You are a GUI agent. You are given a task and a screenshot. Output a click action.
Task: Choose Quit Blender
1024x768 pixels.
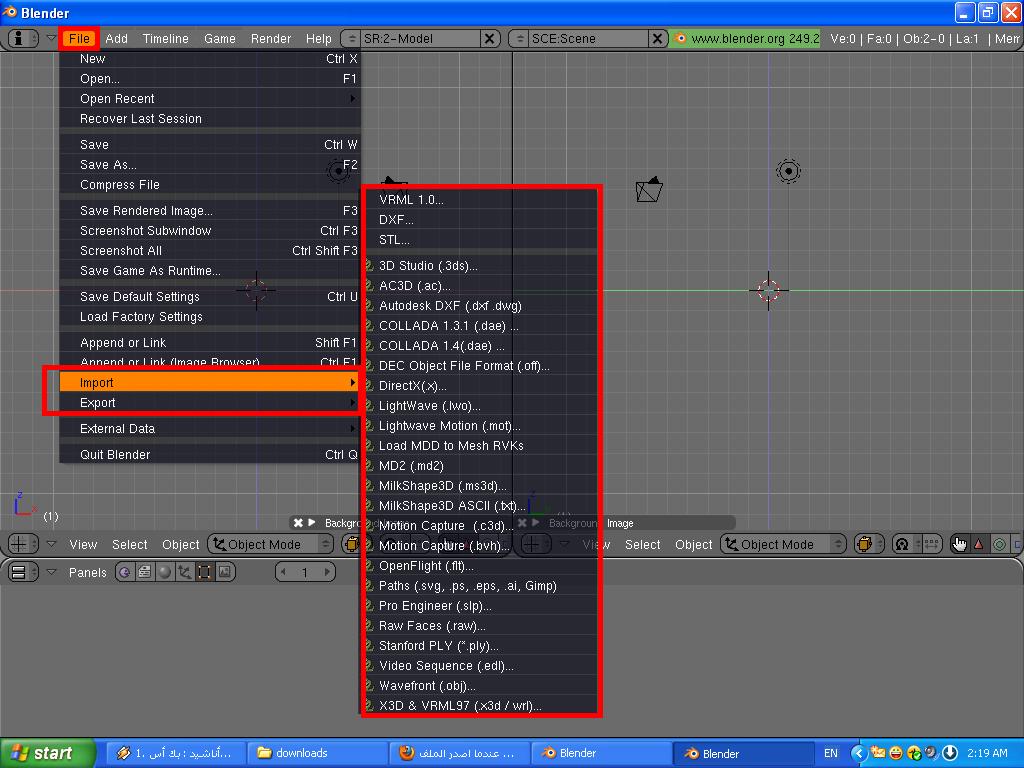[x=210, y=455]
